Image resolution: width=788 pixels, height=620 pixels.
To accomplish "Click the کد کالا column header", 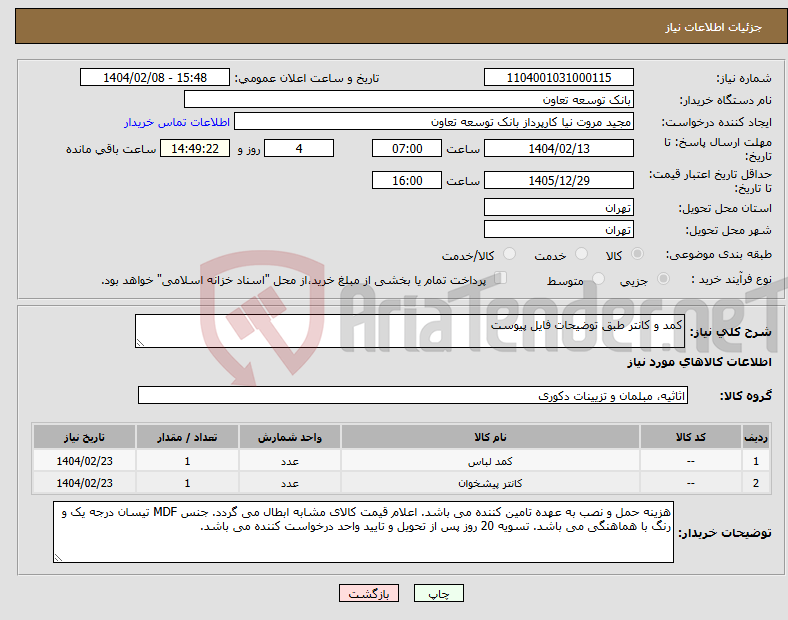I will click(691, 437).
